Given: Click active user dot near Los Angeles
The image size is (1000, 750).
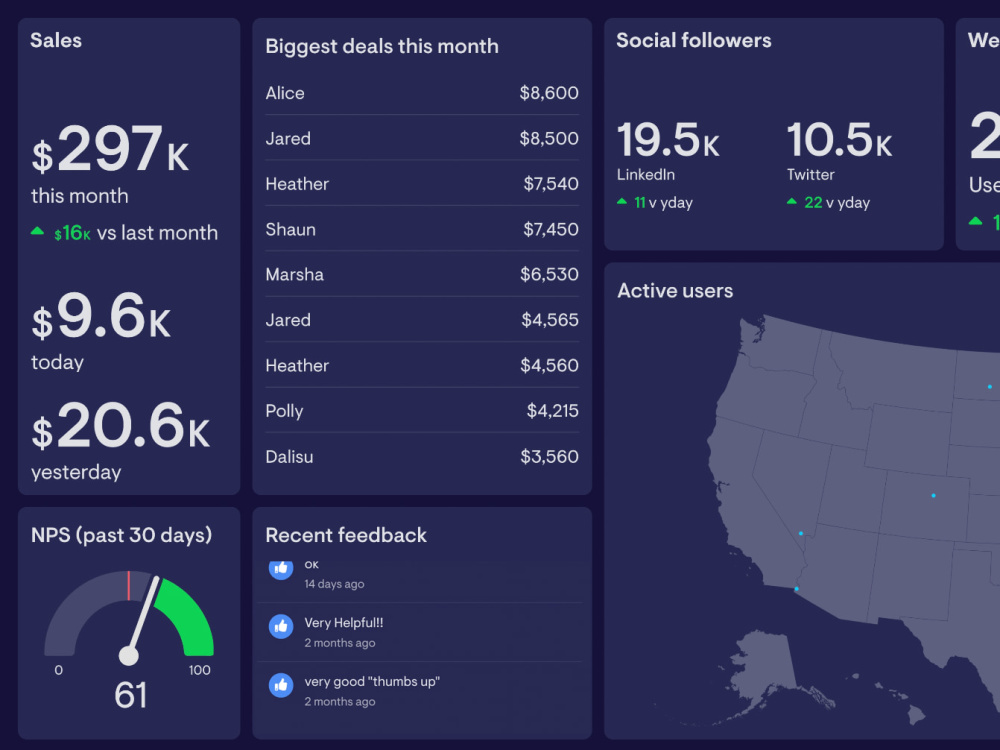Looking at the screenshot, I should pyautogui.click(x=796, y=589).
